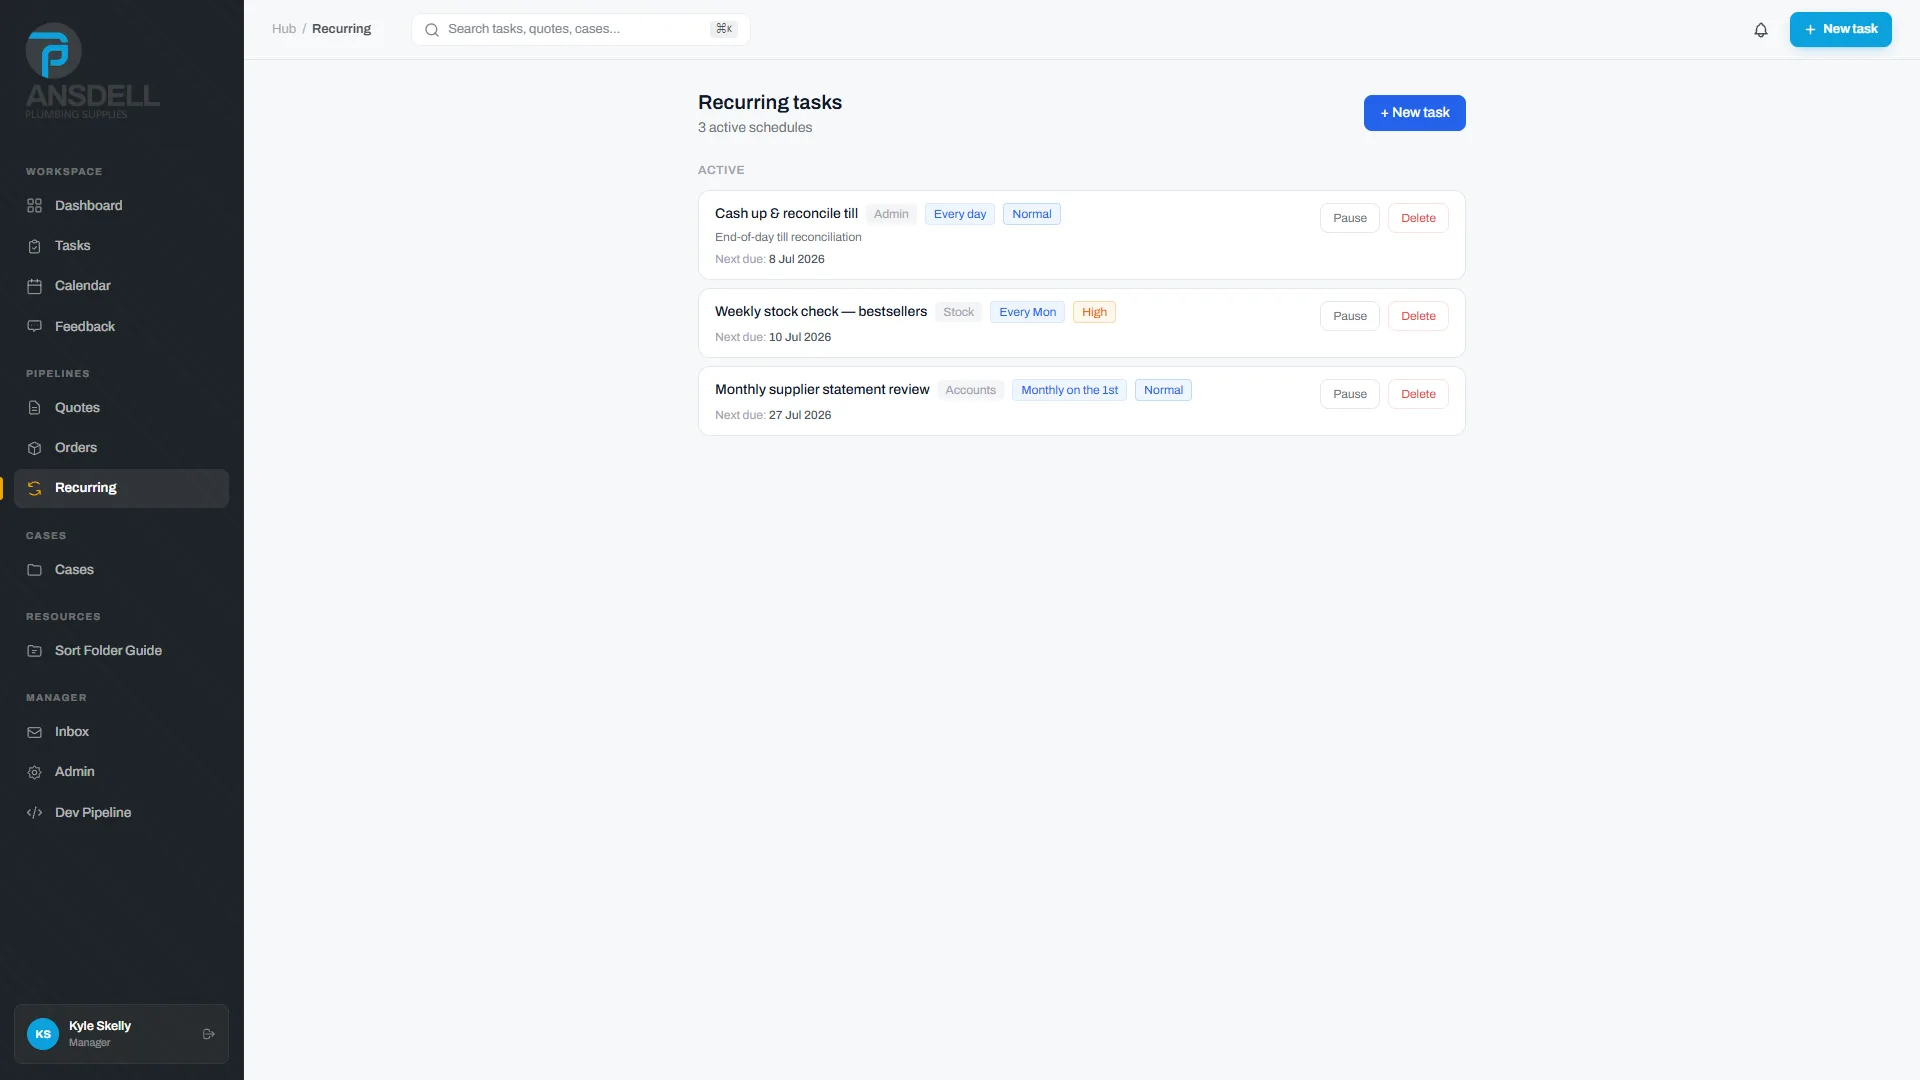Image resolution: width=1920 pixels, height=1080 pixels.
Task: Click the High priority tag
Action: click(x=1094, y=312)
